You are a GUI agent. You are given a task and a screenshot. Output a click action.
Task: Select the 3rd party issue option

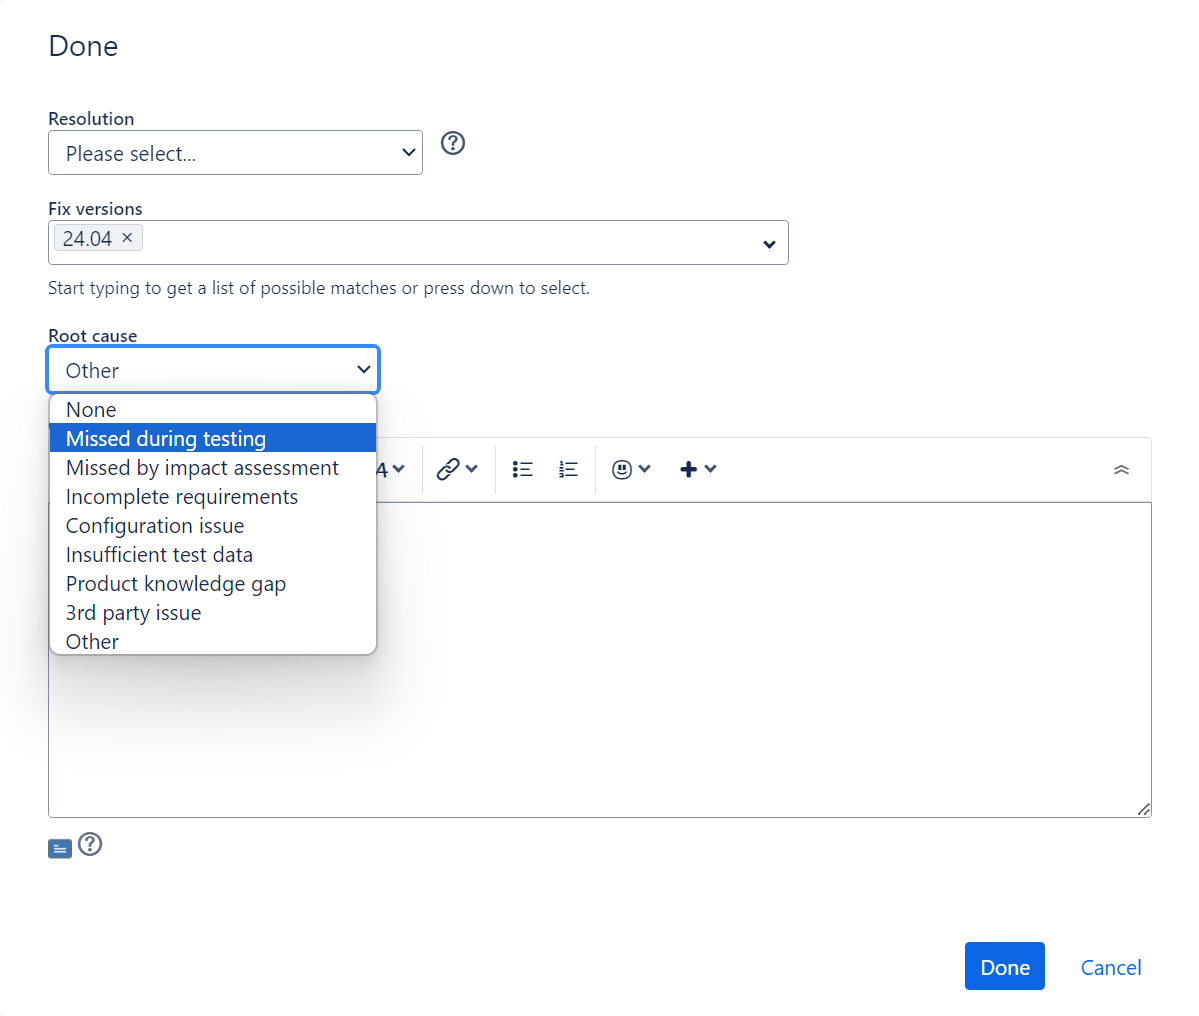point(133,612)
